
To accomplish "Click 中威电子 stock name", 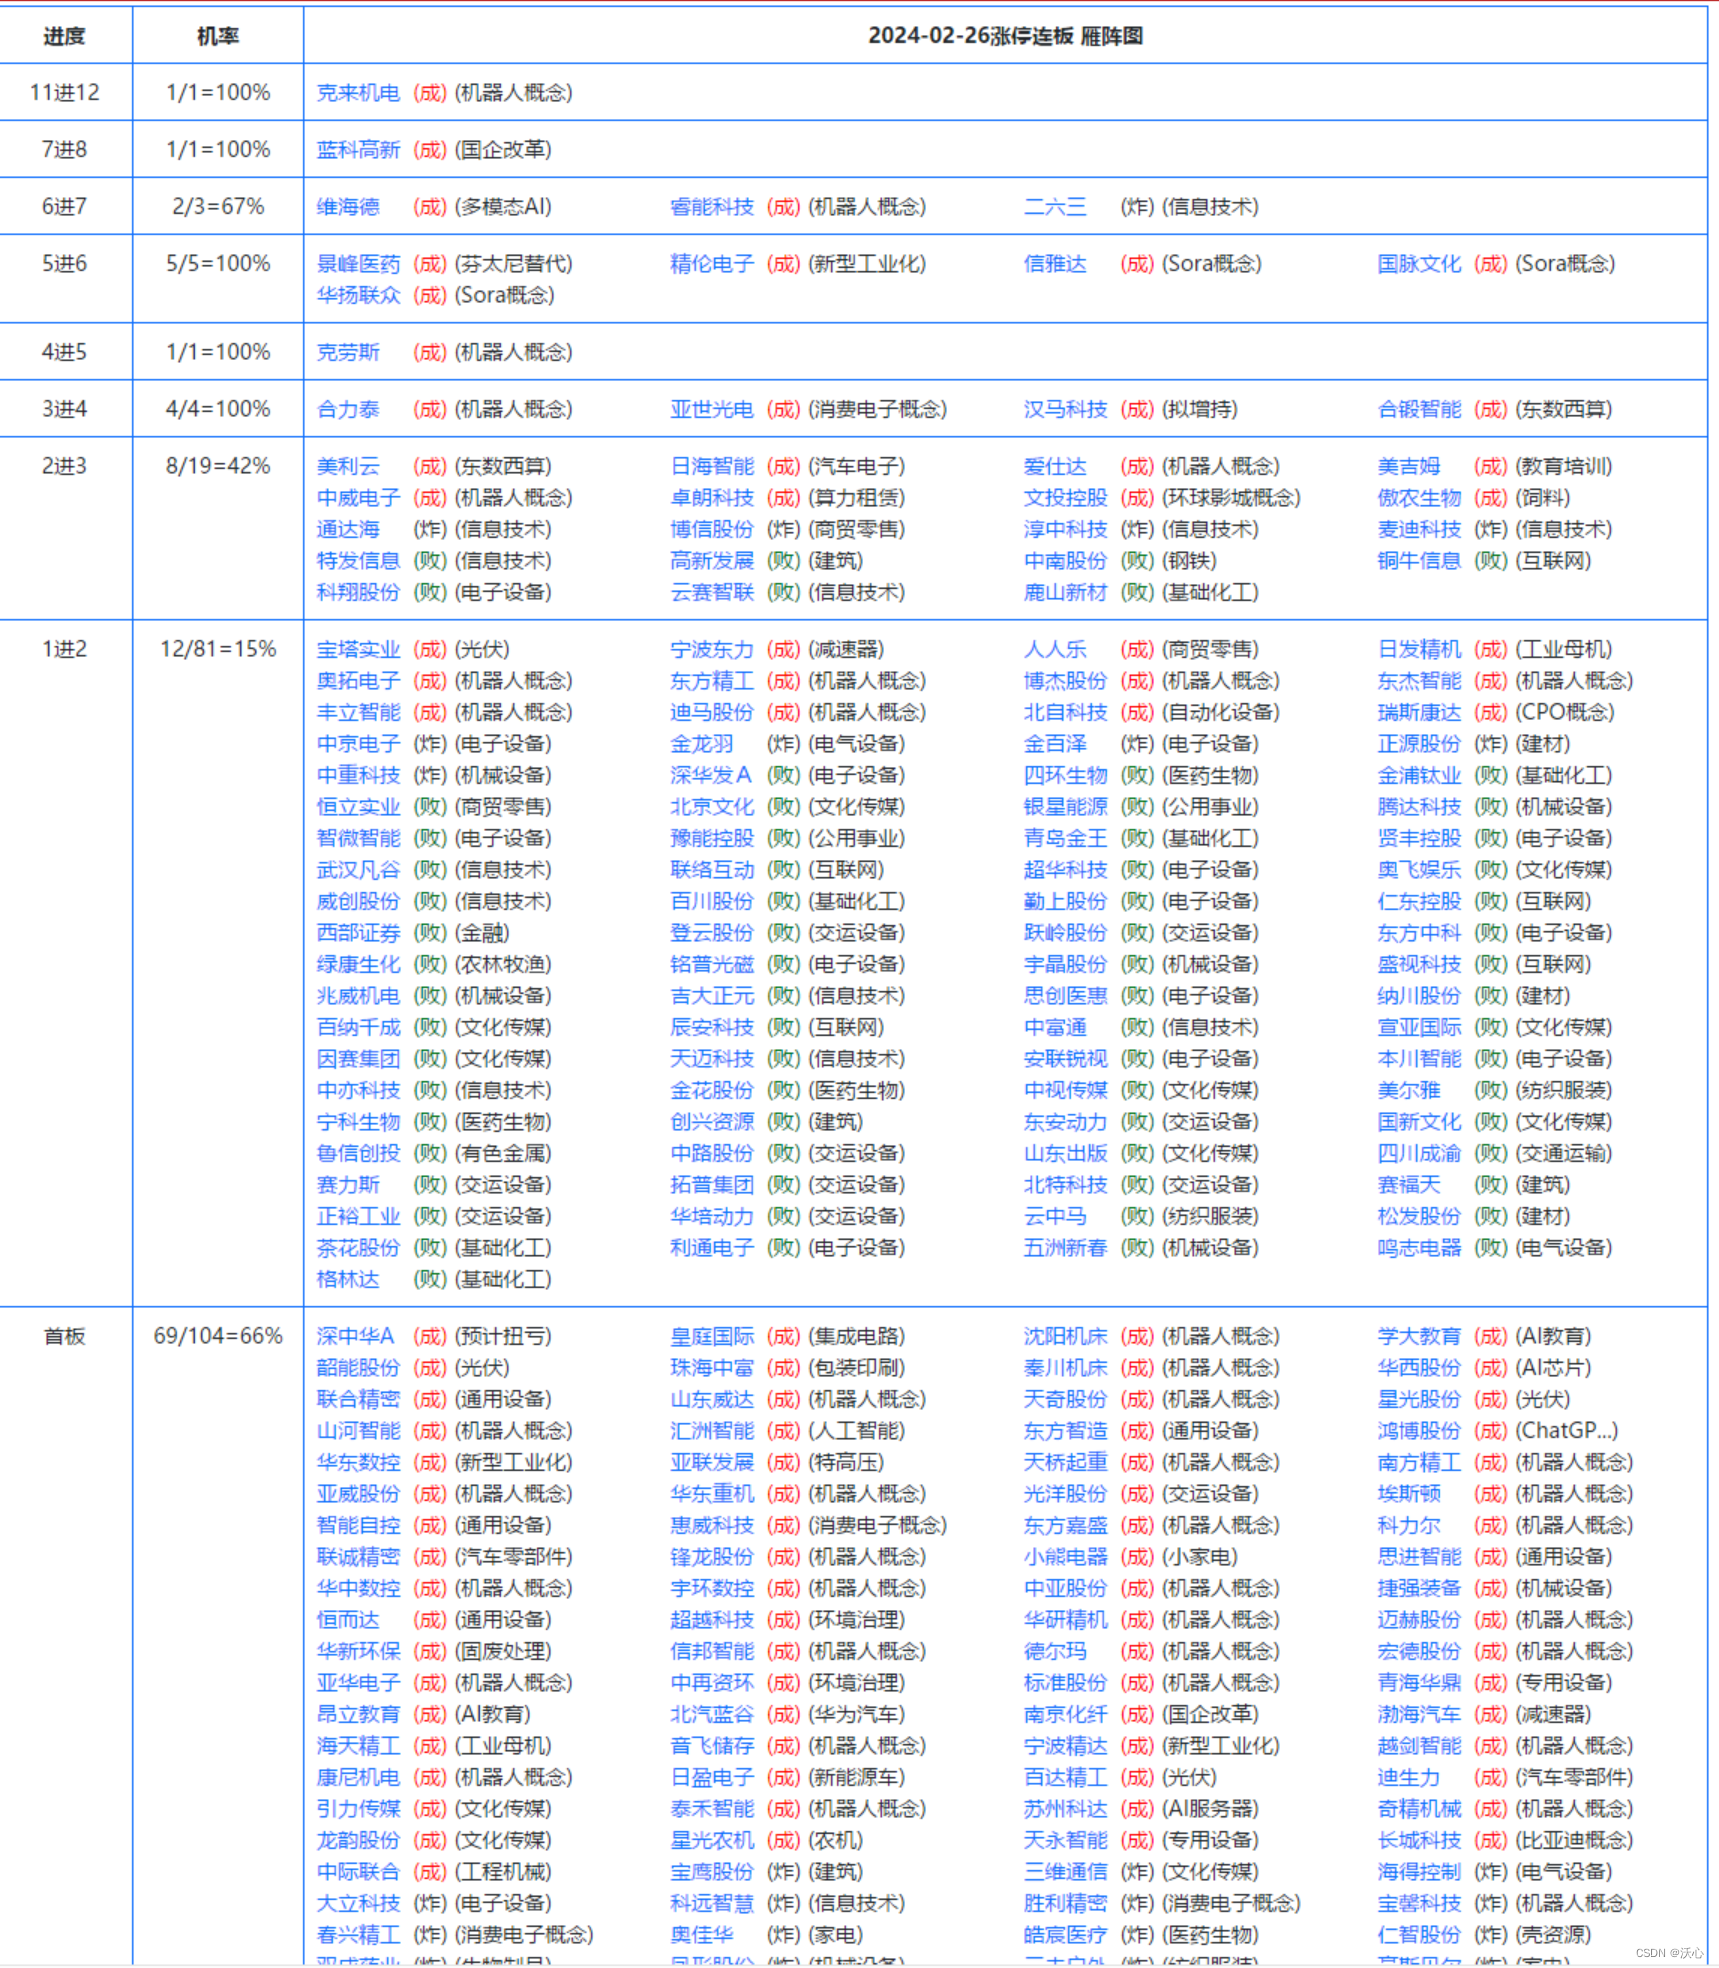I will click(x=358, y=498).
